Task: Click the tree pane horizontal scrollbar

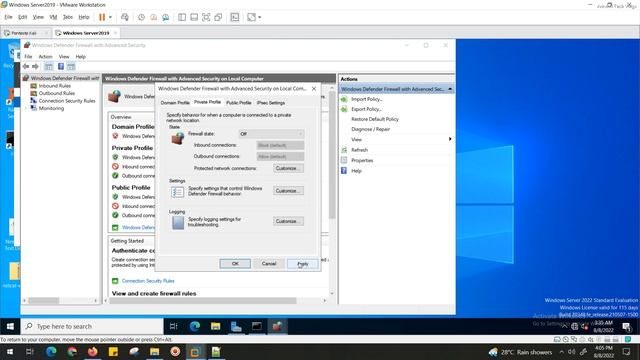Action: [x=44, y=300]
